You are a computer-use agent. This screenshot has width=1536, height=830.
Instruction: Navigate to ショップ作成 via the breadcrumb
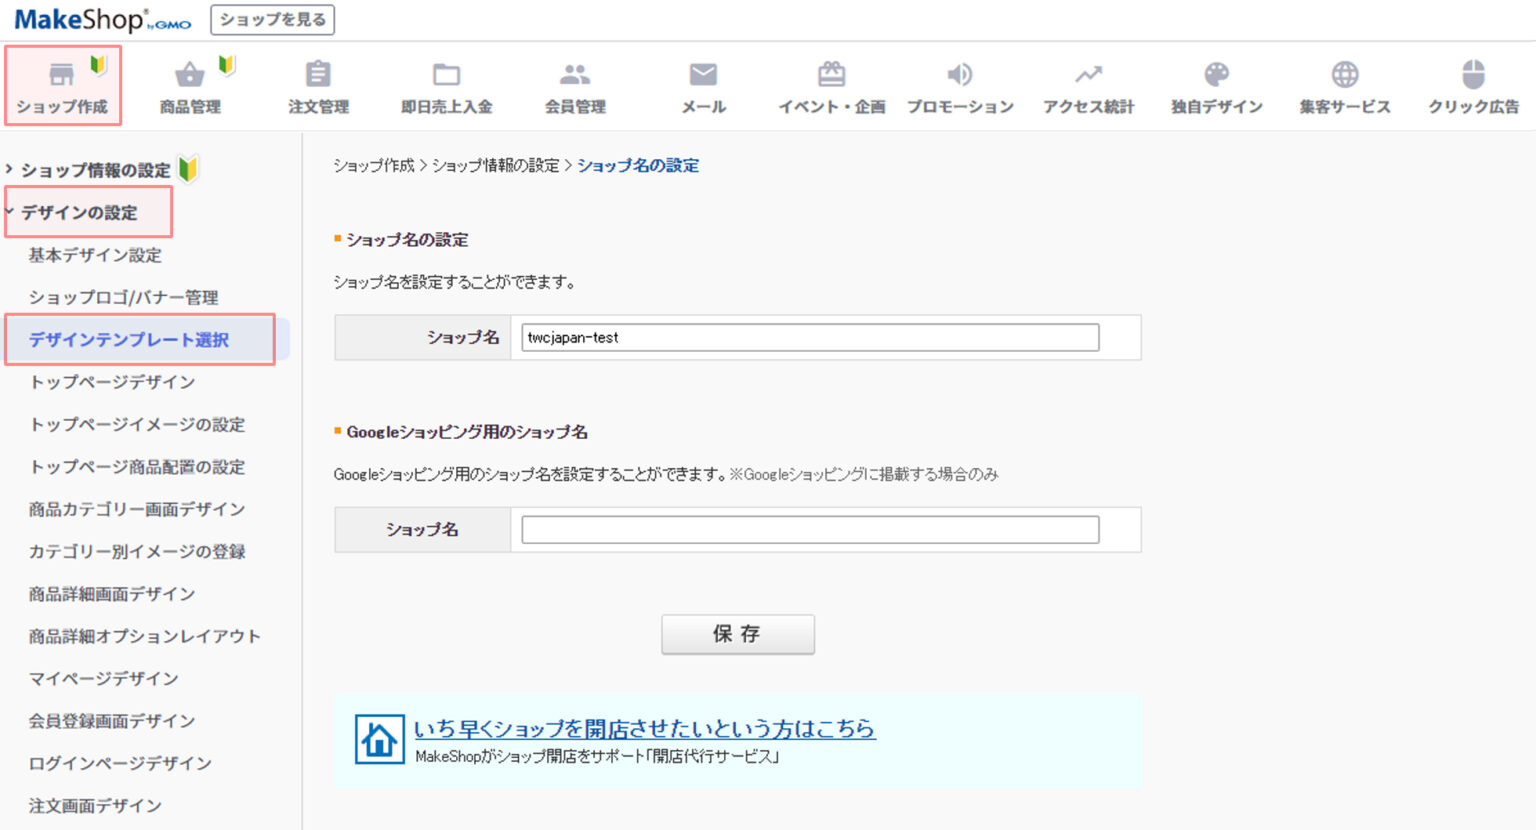tap(369, 165)
